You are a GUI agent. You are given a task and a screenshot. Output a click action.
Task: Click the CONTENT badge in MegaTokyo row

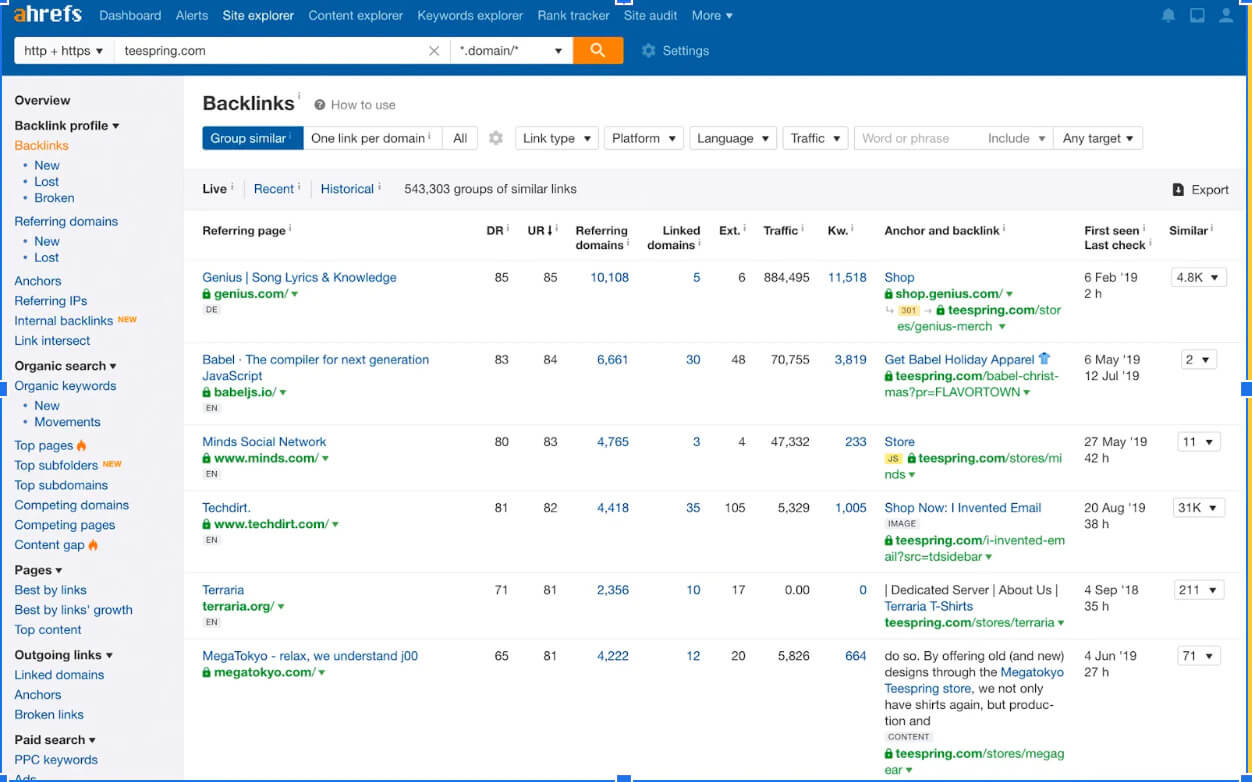pyautogui.click(x=909, y=737)
